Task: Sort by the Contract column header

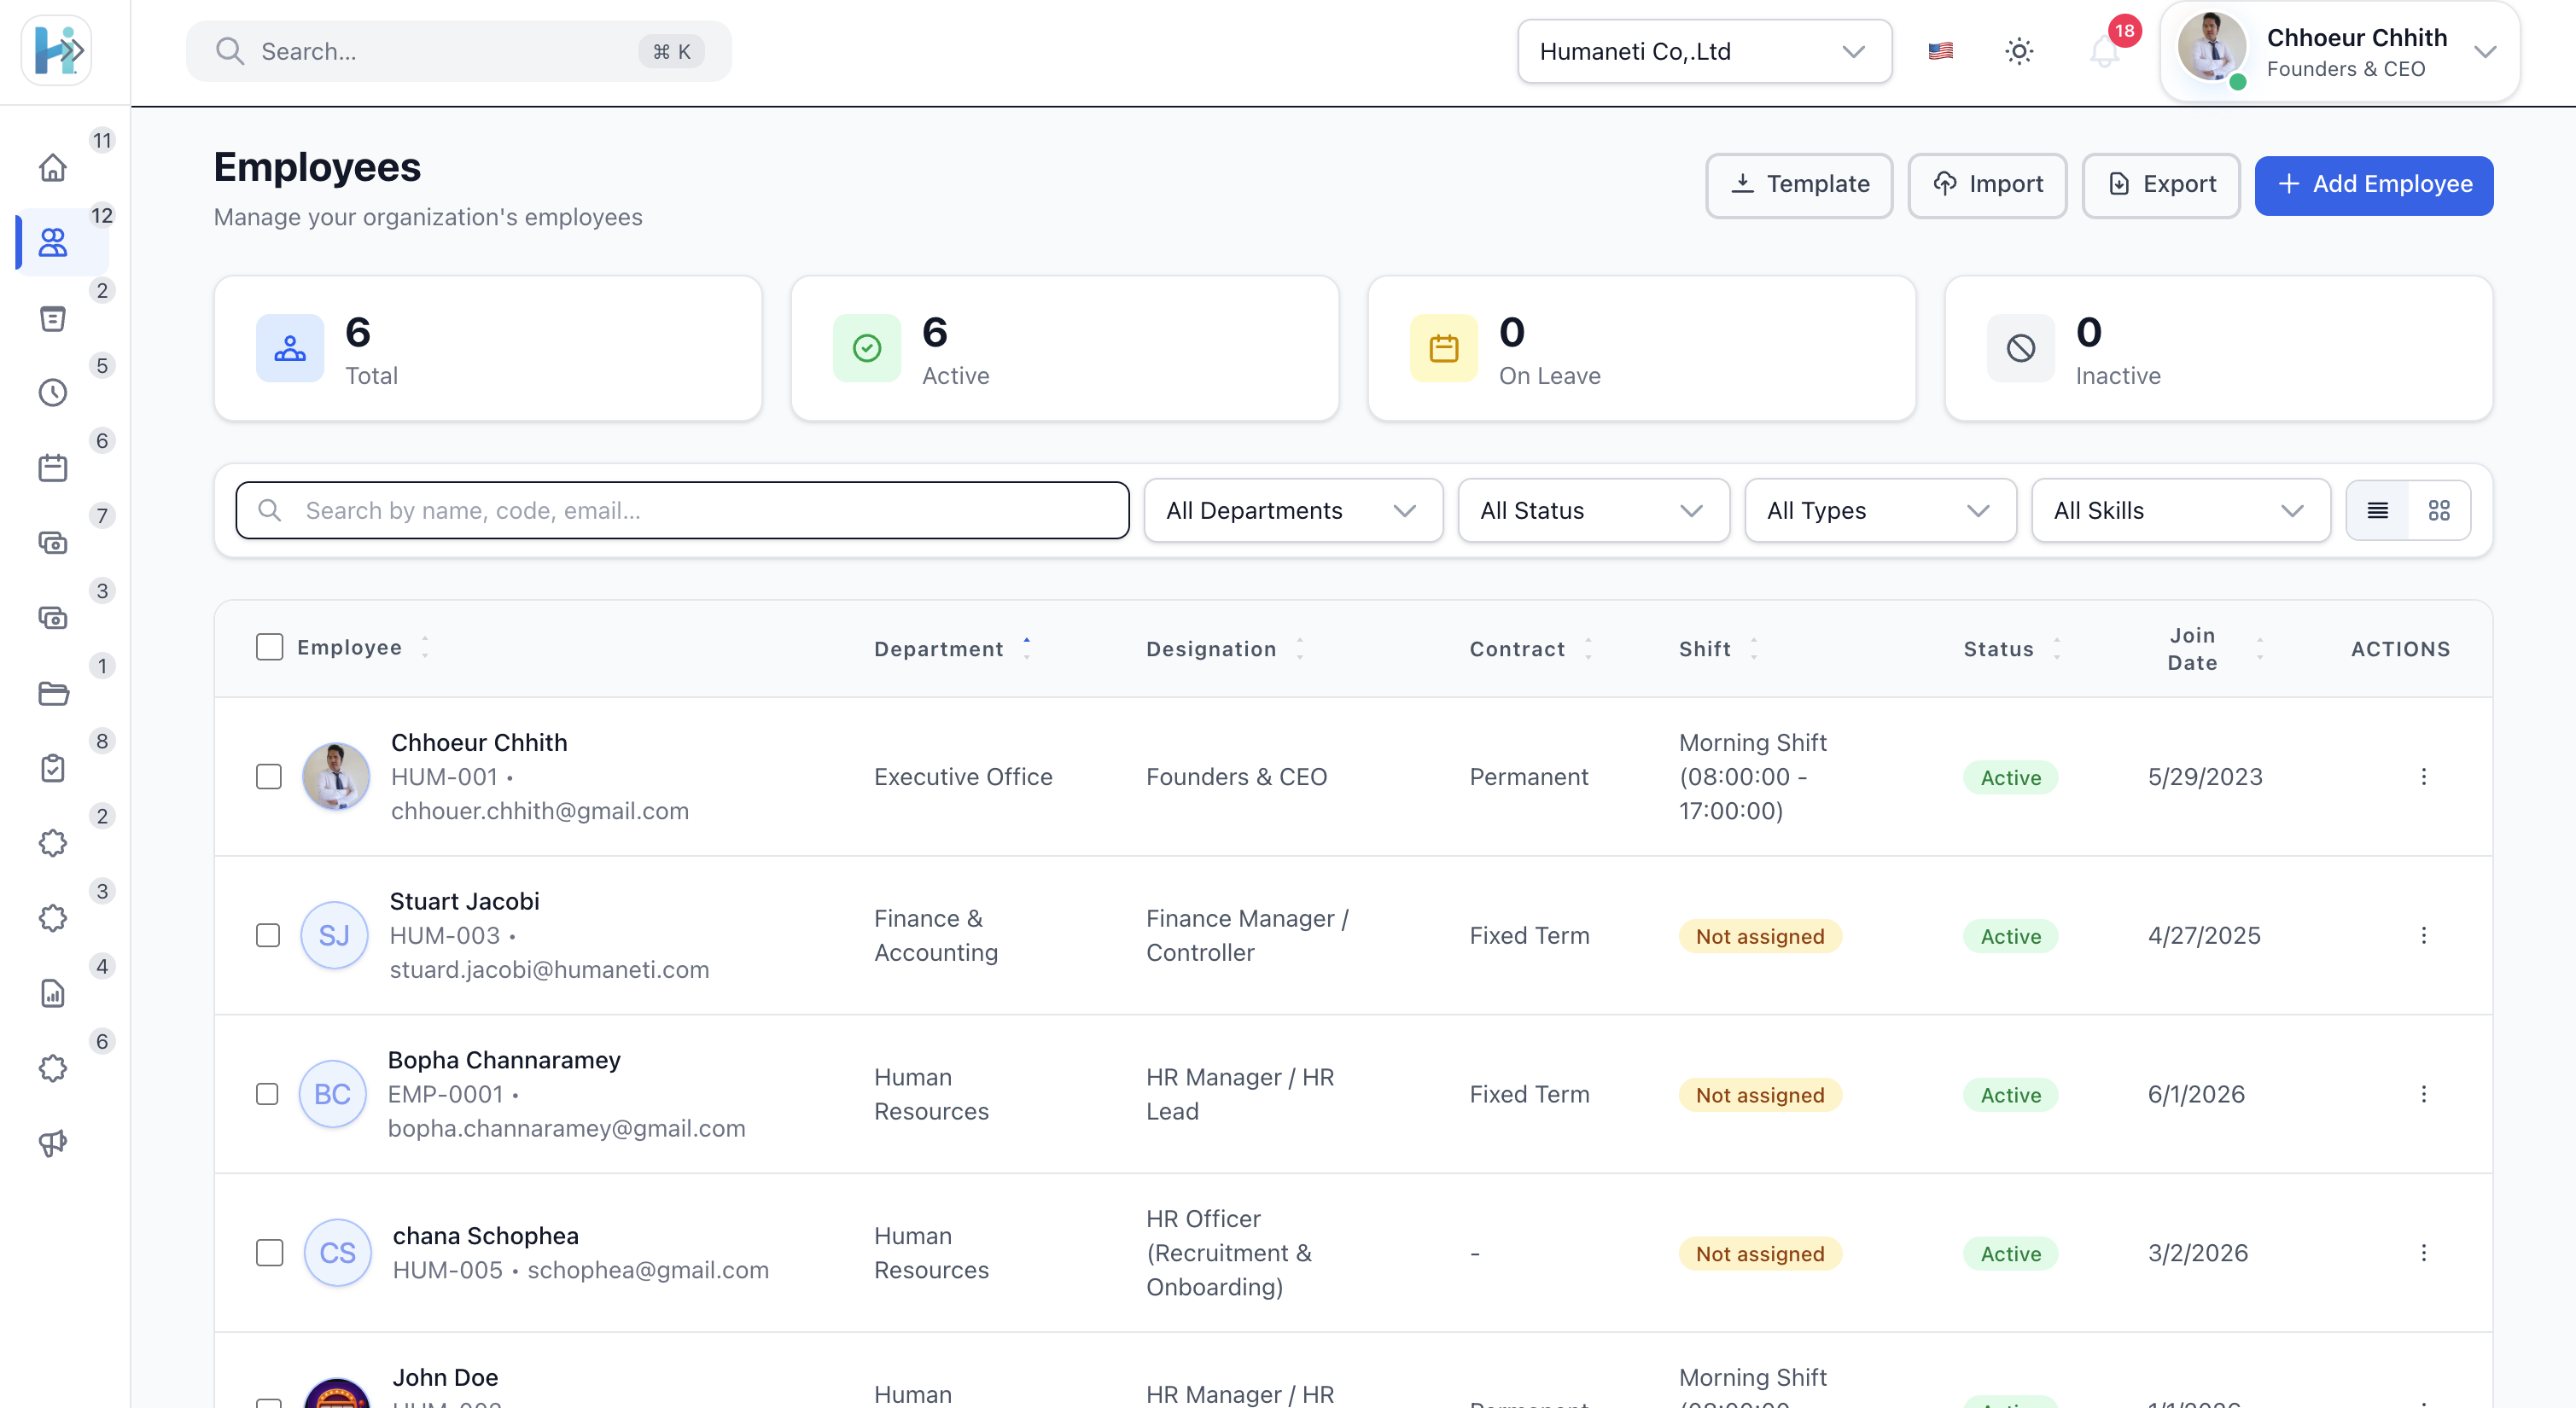Action: 1530,648
